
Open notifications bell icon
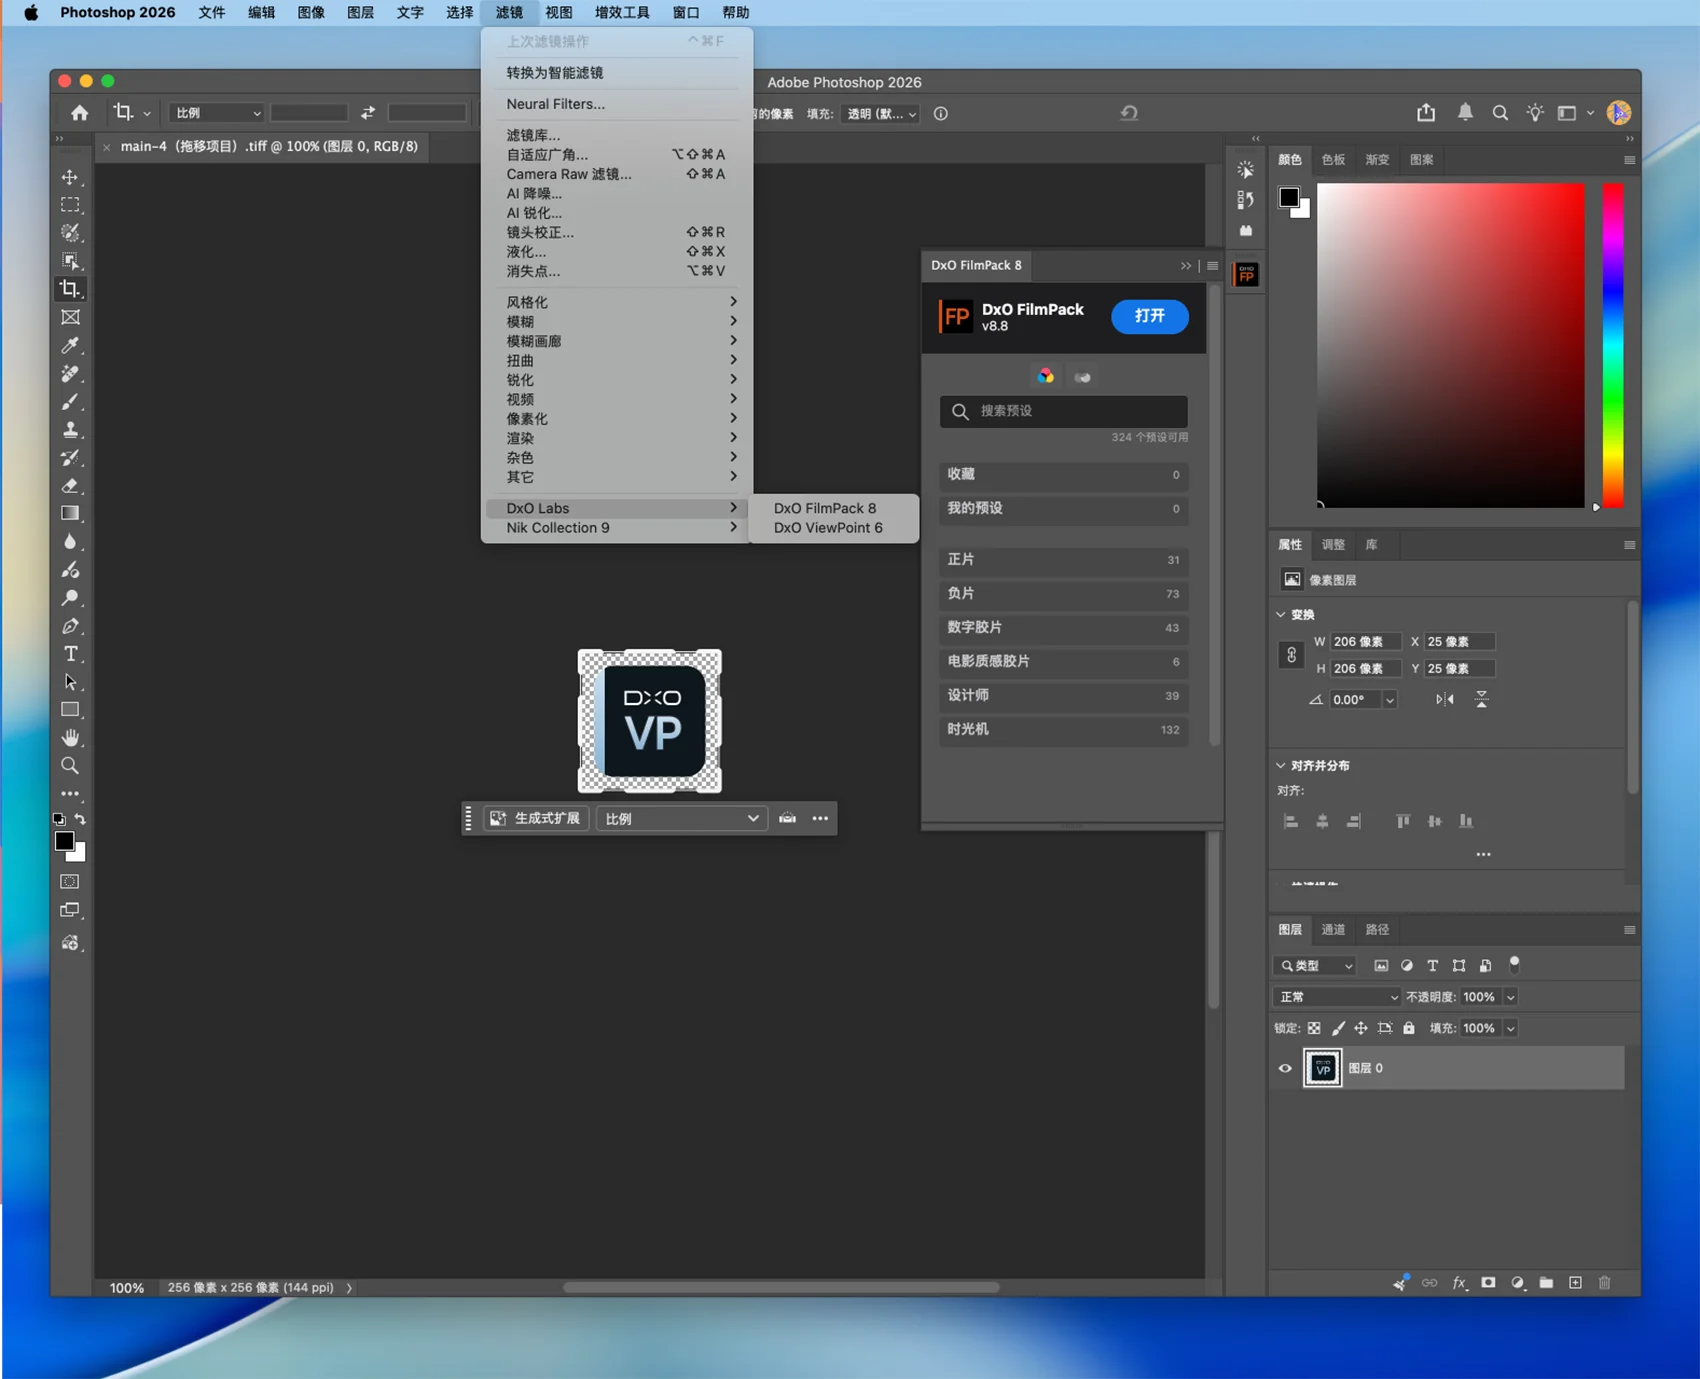pyautogui.click(x=1465, y=113)
